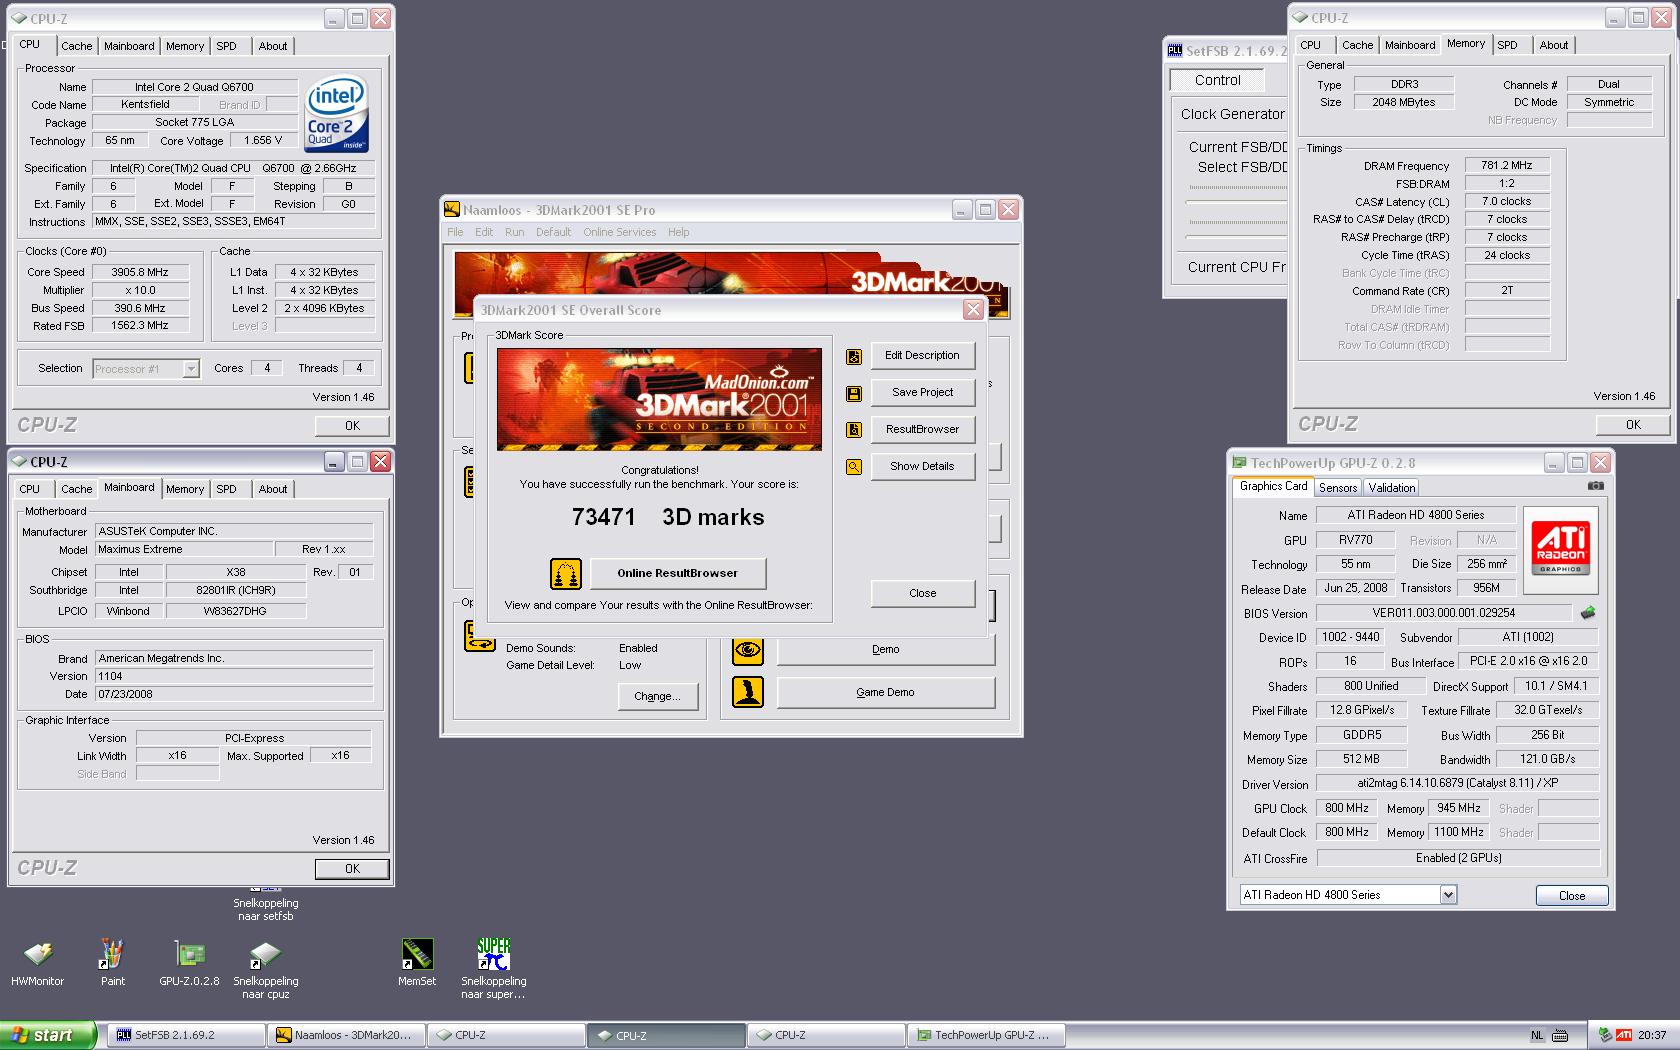Click the Demo button in 3DMark2001
The width and height of the screenshot is (1680, 1050).
885,650
